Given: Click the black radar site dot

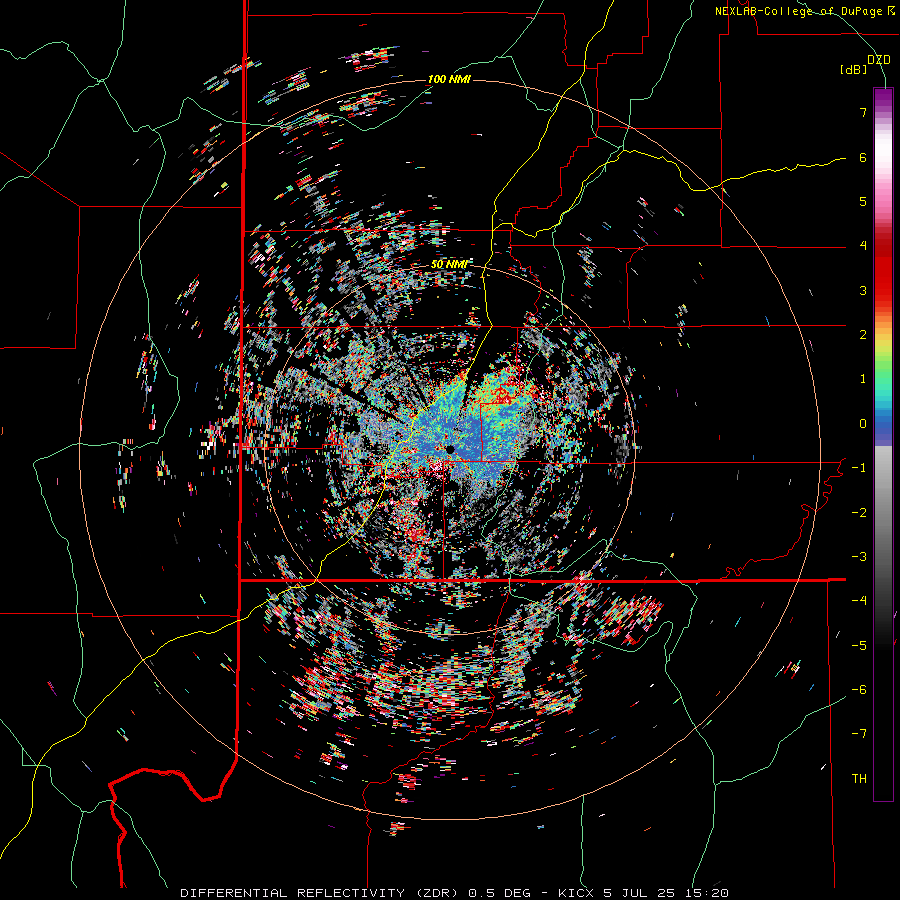Looking at the screenshot, I should pos(451,449).
